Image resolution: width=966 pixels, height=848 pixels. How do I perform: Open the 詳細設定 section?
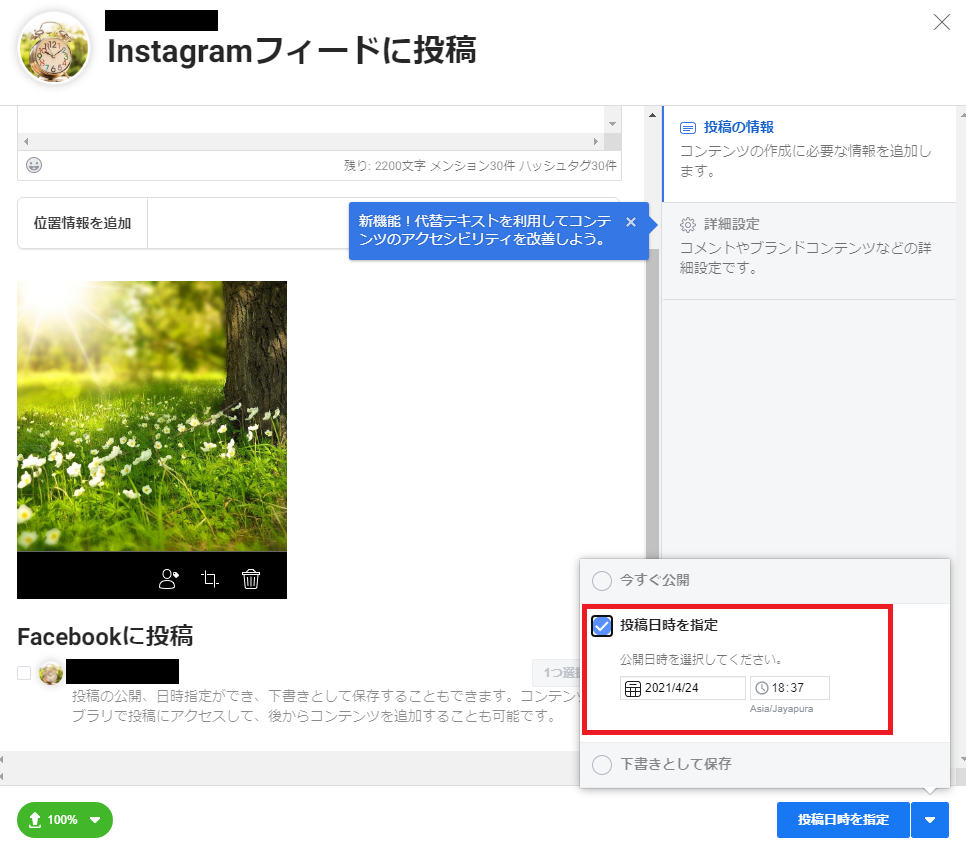810,251
